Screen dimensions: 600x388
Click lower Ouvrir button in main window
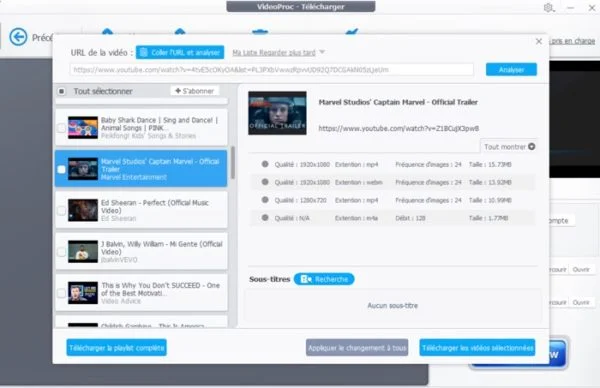point(581,302)
